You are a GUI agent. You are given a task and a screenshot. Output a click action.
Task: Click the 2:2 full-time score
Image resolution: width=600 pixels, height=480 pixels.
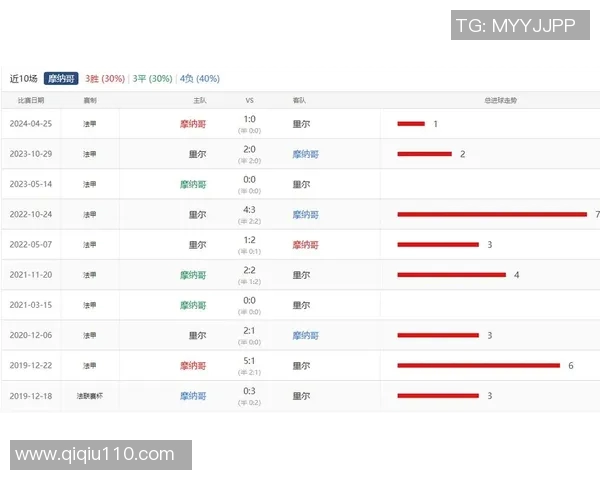pos(249,271)
